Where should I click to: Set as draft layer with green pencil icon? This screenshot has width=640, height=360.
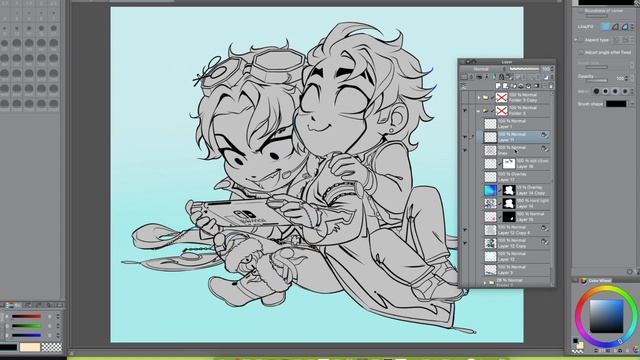coord(493,77)
